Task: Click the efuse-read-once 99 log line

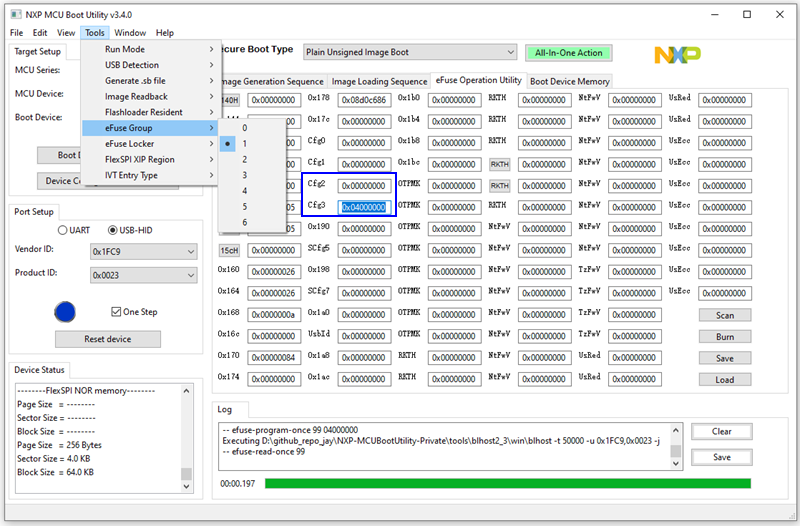Action: pyautogui.click(x=263, y=452)
